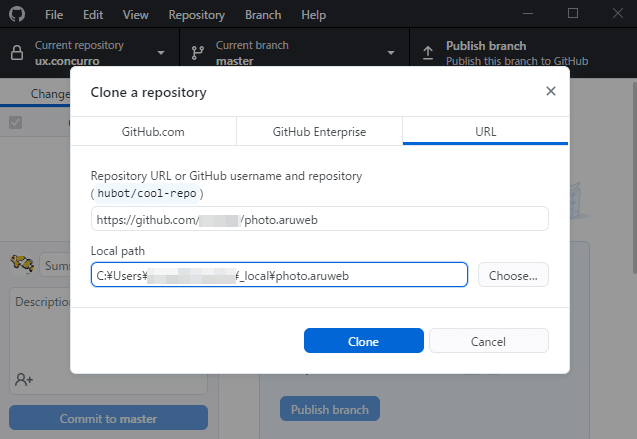Click the git branch icon beside Current branch
This screenshot has height=439, width=637.
click(198, 53)
